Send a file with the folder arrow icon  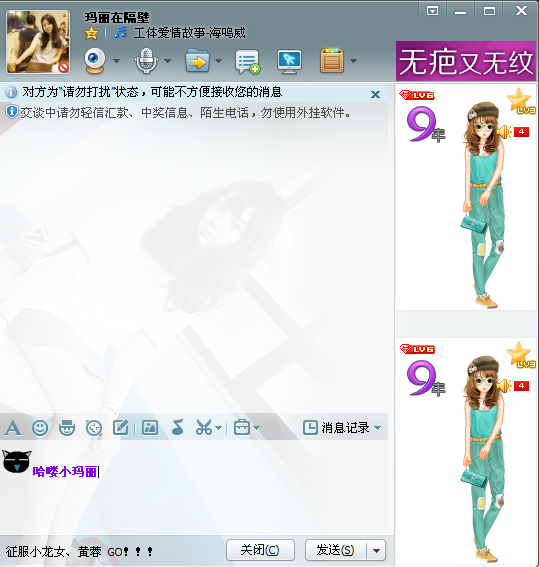coord(197,61)
